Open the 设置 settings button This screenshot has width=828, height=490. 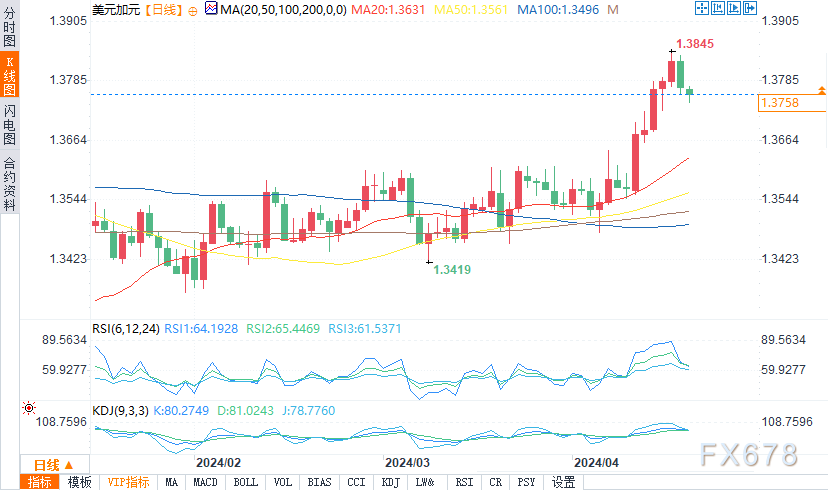[x=563, y=482]
